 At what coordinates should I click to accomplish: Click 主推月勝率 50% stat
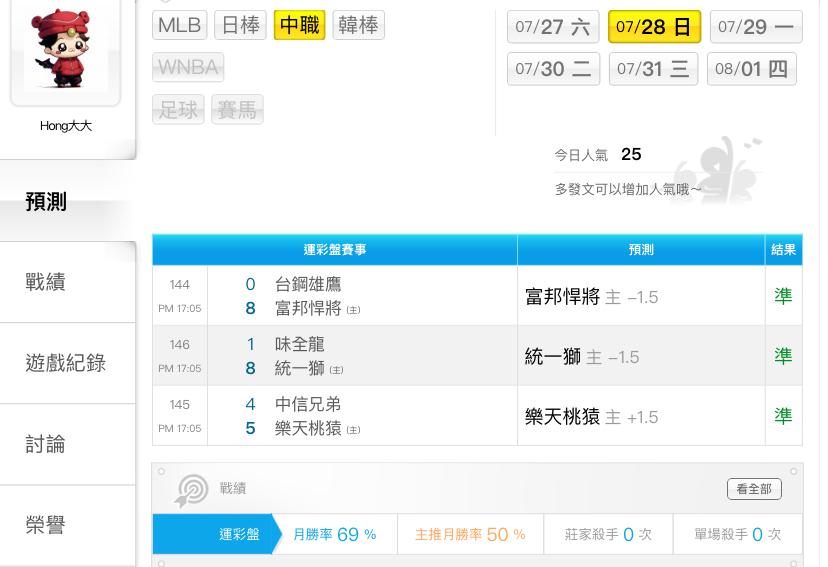[x=470, y=534]
